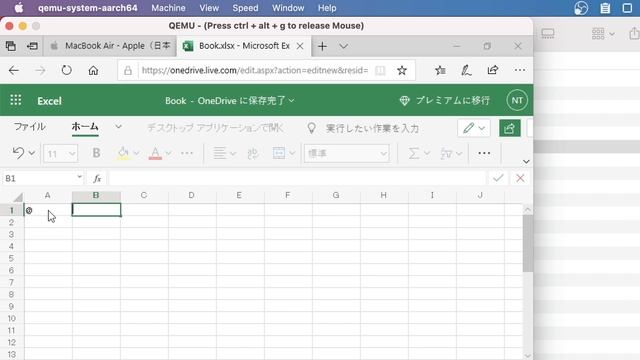640x360 pixels.
Task: Click sort and filter icon
Action: point(446,153)
